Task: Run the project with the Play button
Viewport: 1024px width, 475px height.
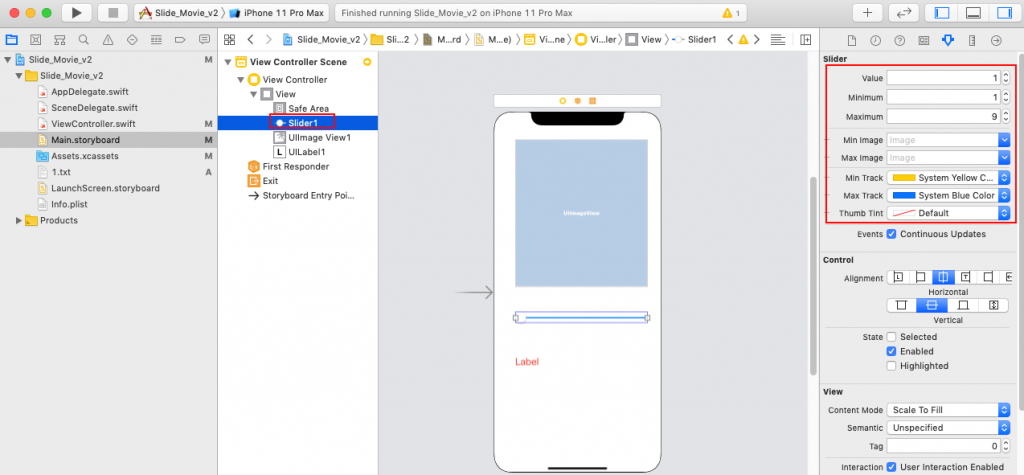Action: (77, 12)
